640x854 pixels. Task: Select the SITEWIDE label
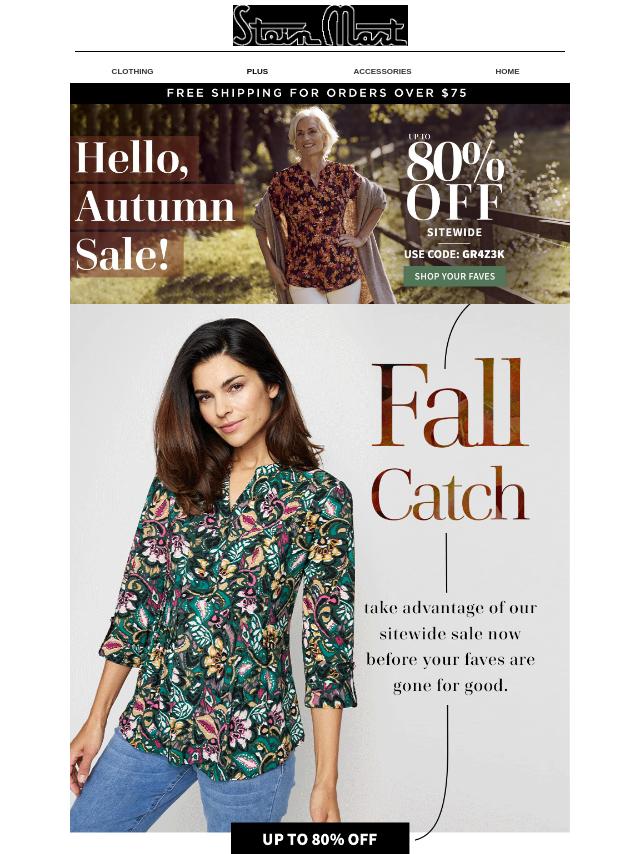click(454, 232)
